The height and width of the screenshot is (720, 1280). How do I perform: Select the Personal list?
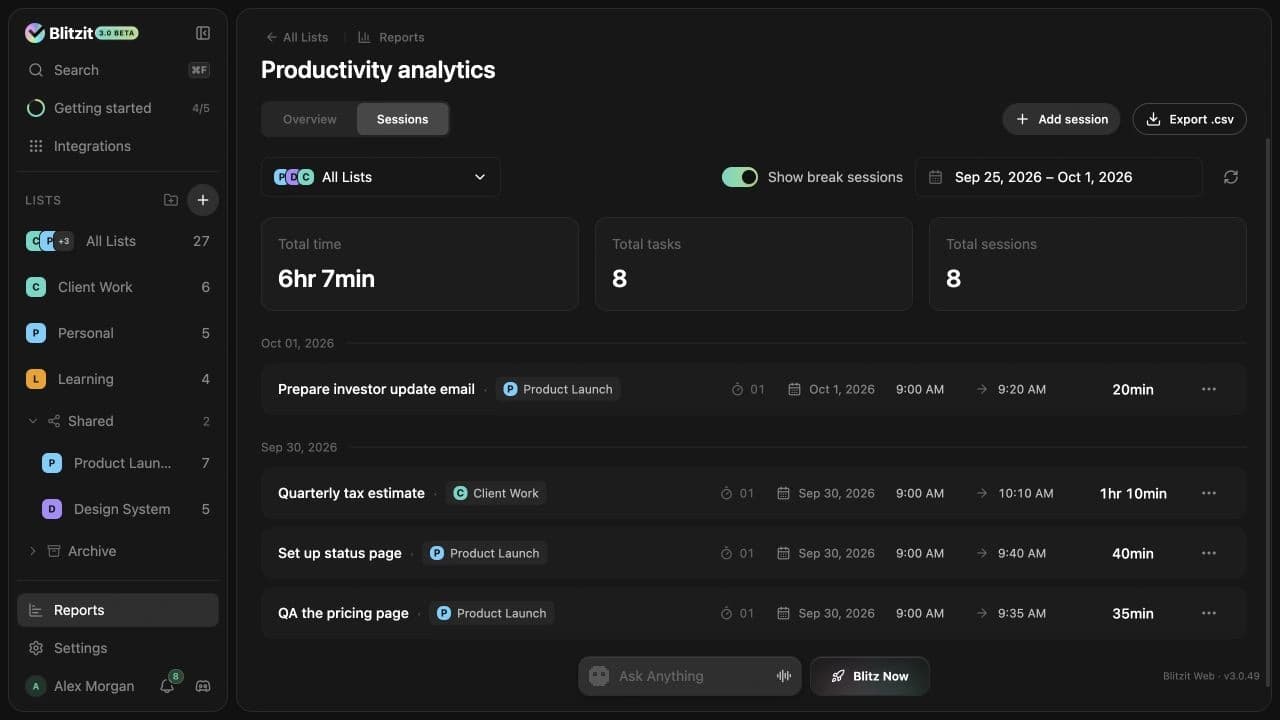(x=118, y=333)
